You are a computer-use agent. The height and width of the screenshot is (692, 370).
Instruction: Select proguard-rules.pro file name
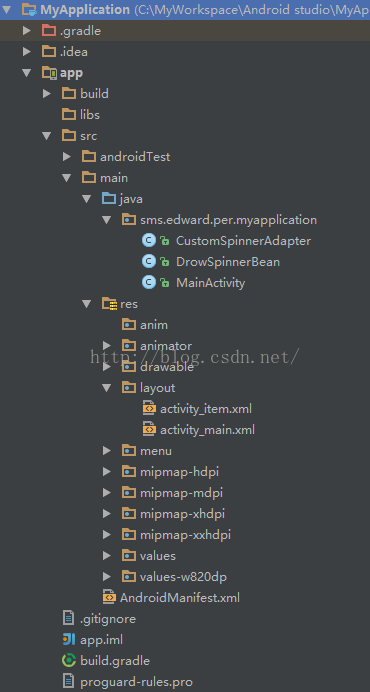tap(136, 682)
